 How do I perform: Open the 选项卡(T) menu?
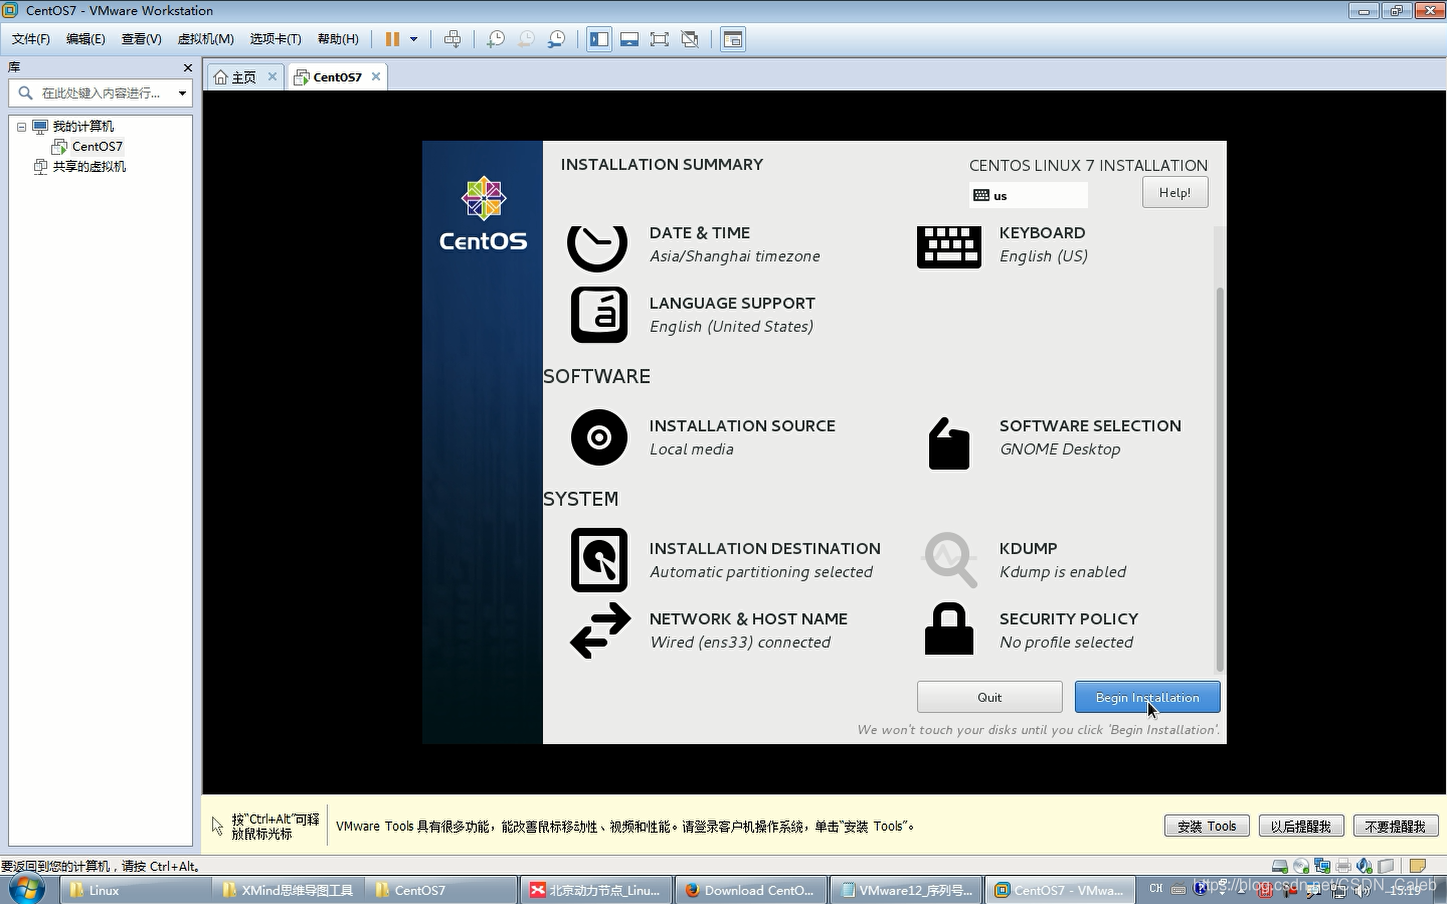click(275, 39)
